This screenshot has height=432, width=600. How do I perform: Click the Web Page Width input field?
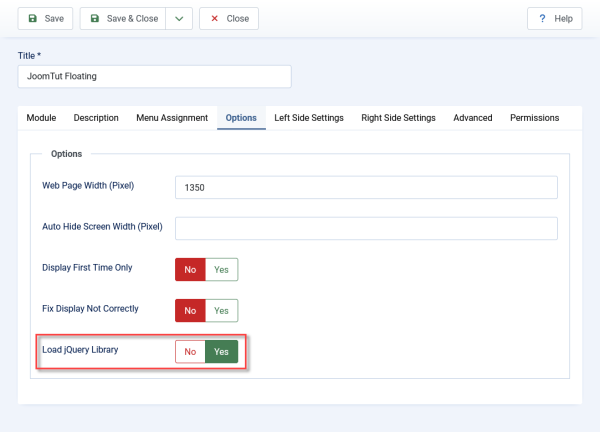[366, 187]
